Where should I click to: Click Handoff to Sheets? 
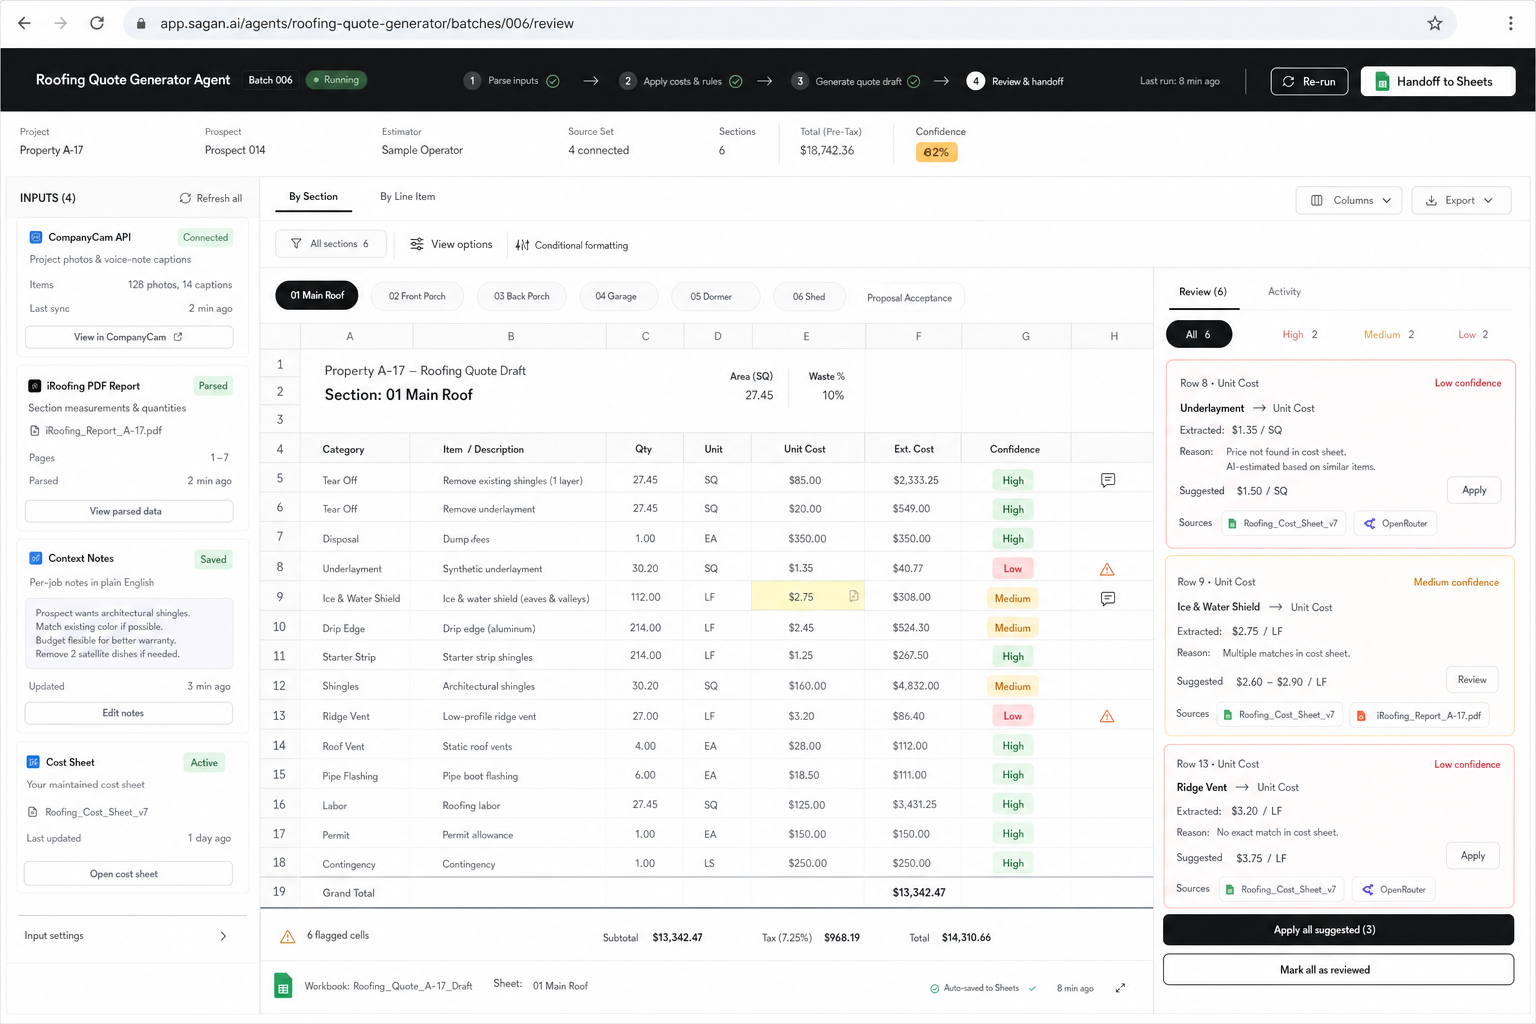click(x=1438, y=81)
